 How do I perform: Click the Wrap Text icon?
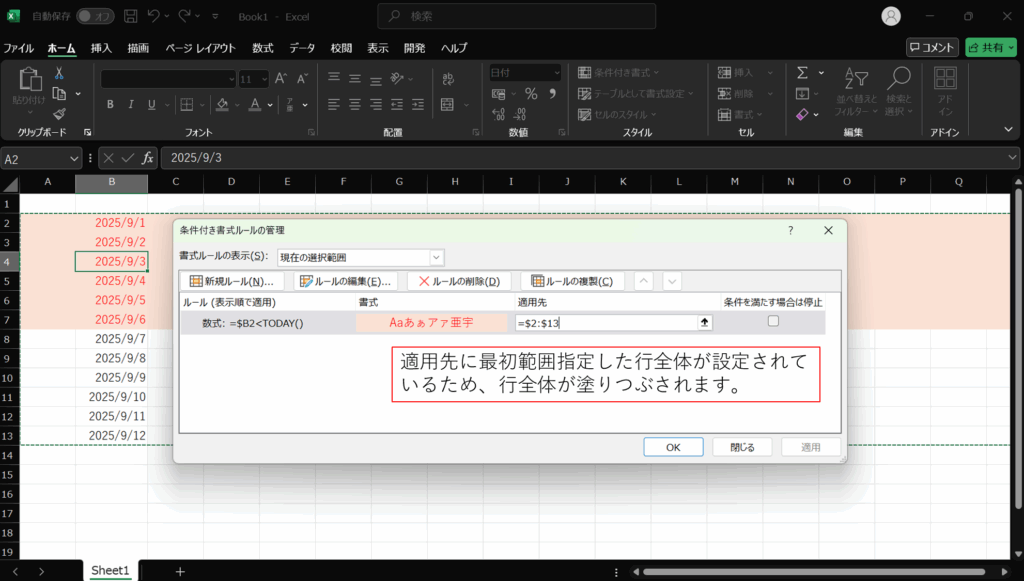[x=448, y=78]
